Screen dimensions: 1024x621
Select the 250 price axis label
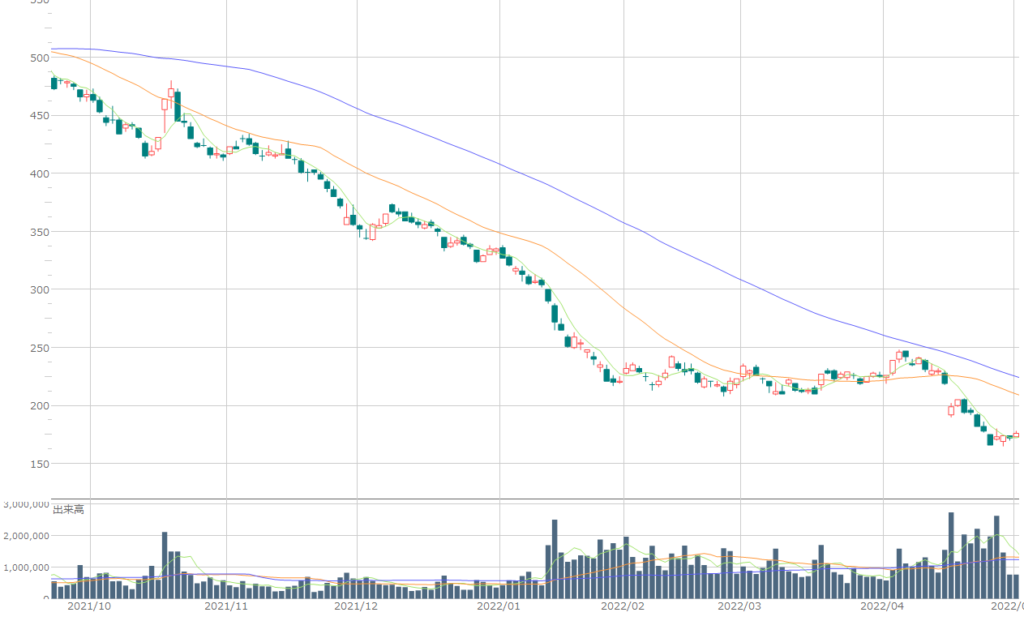39,347
